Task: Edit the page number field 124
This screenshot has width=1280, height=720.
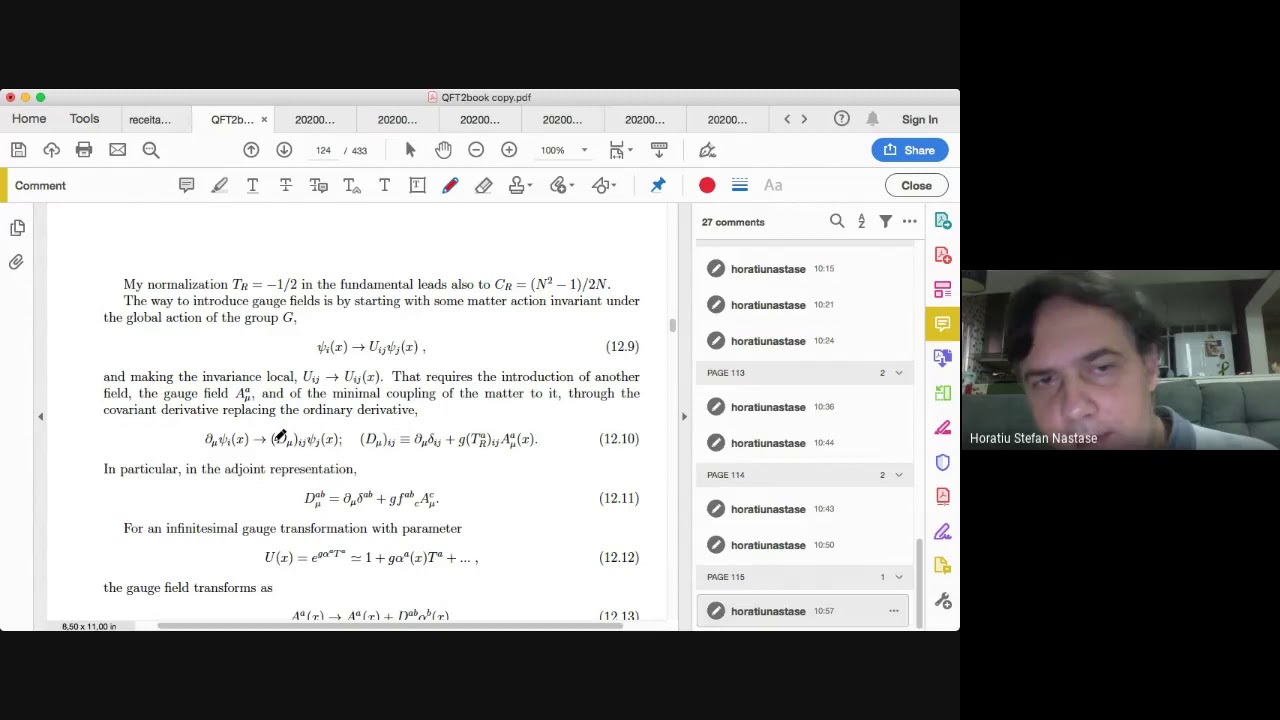Action: coord(323,150)
